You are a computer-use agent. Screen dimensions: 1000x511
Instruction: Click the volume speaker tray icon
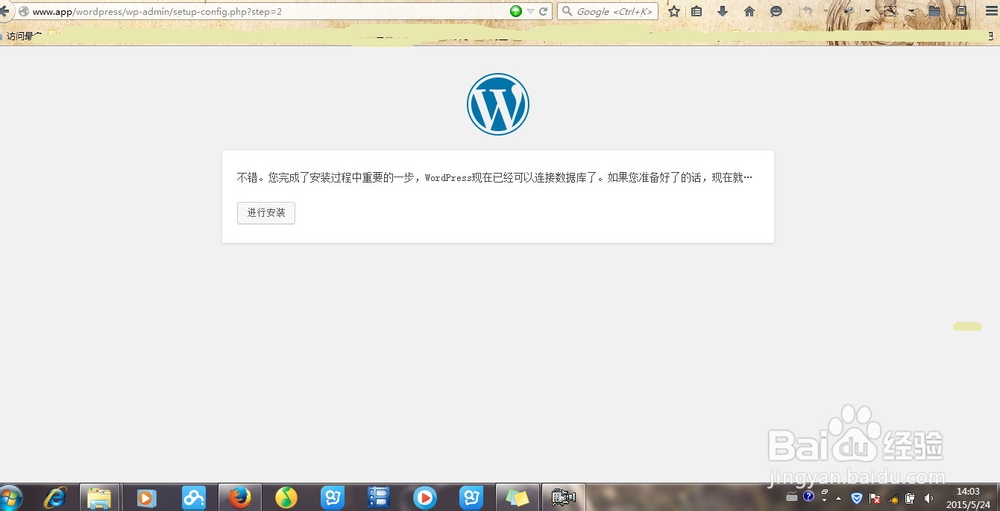pyautogui.click(x=929, y=498)
